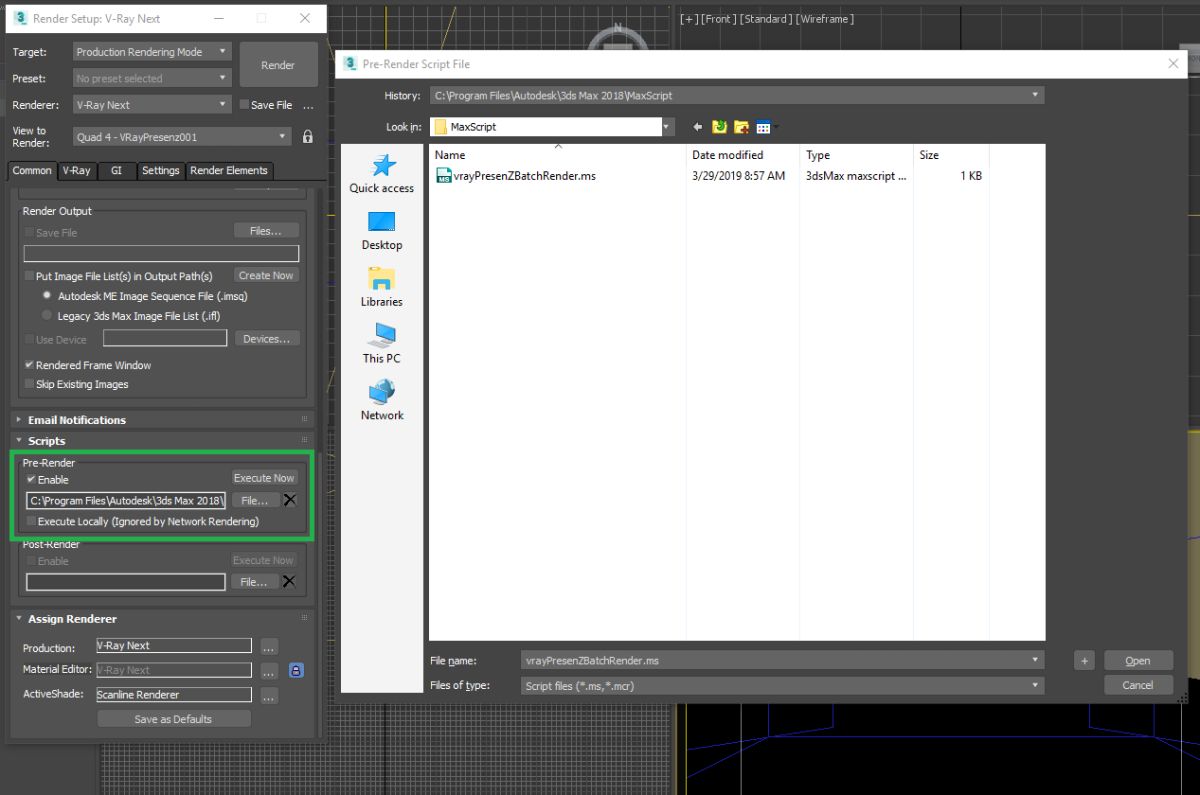Toggle Put Image File List(s) in Output Path(s)

(x=29, y=276)
